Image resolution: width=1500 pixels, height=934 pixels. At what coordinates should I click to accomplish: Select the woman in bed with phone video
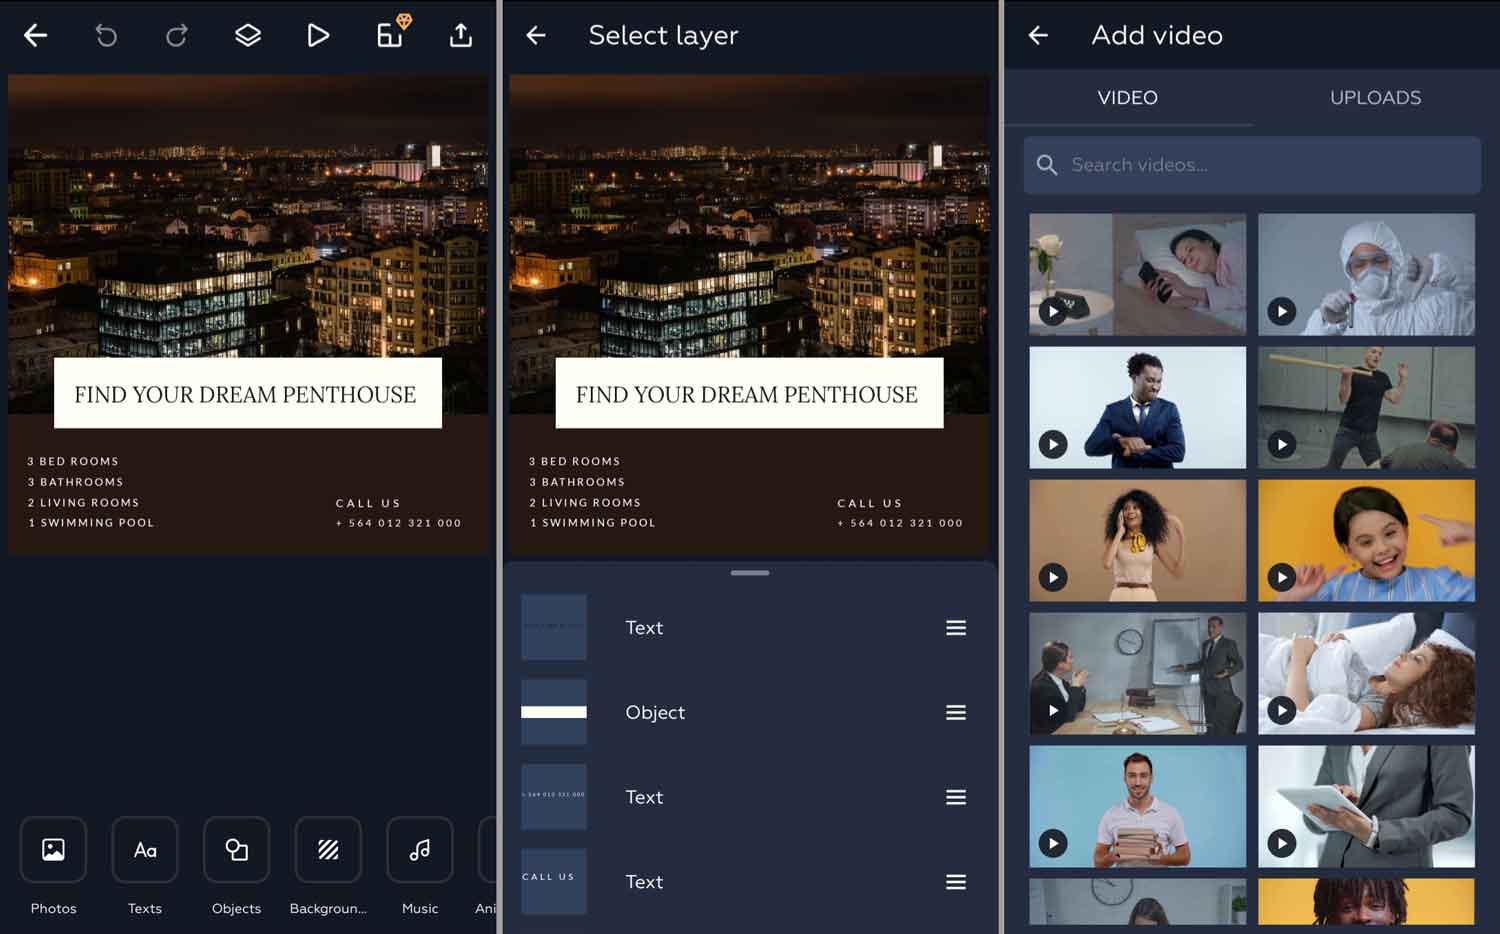1138,274
